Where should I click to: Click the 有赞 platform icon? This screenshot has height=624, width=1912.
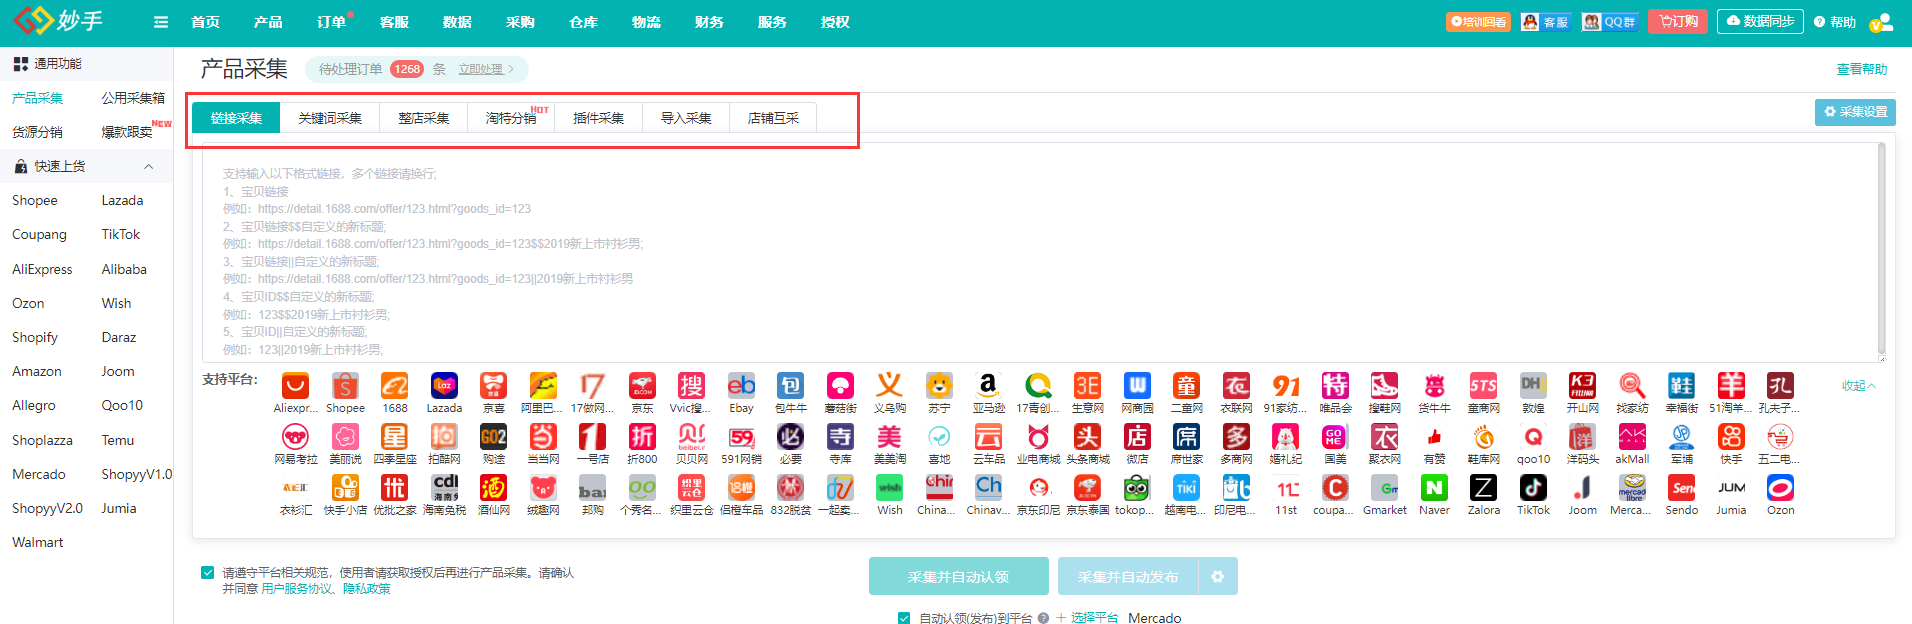(1434, 437)
